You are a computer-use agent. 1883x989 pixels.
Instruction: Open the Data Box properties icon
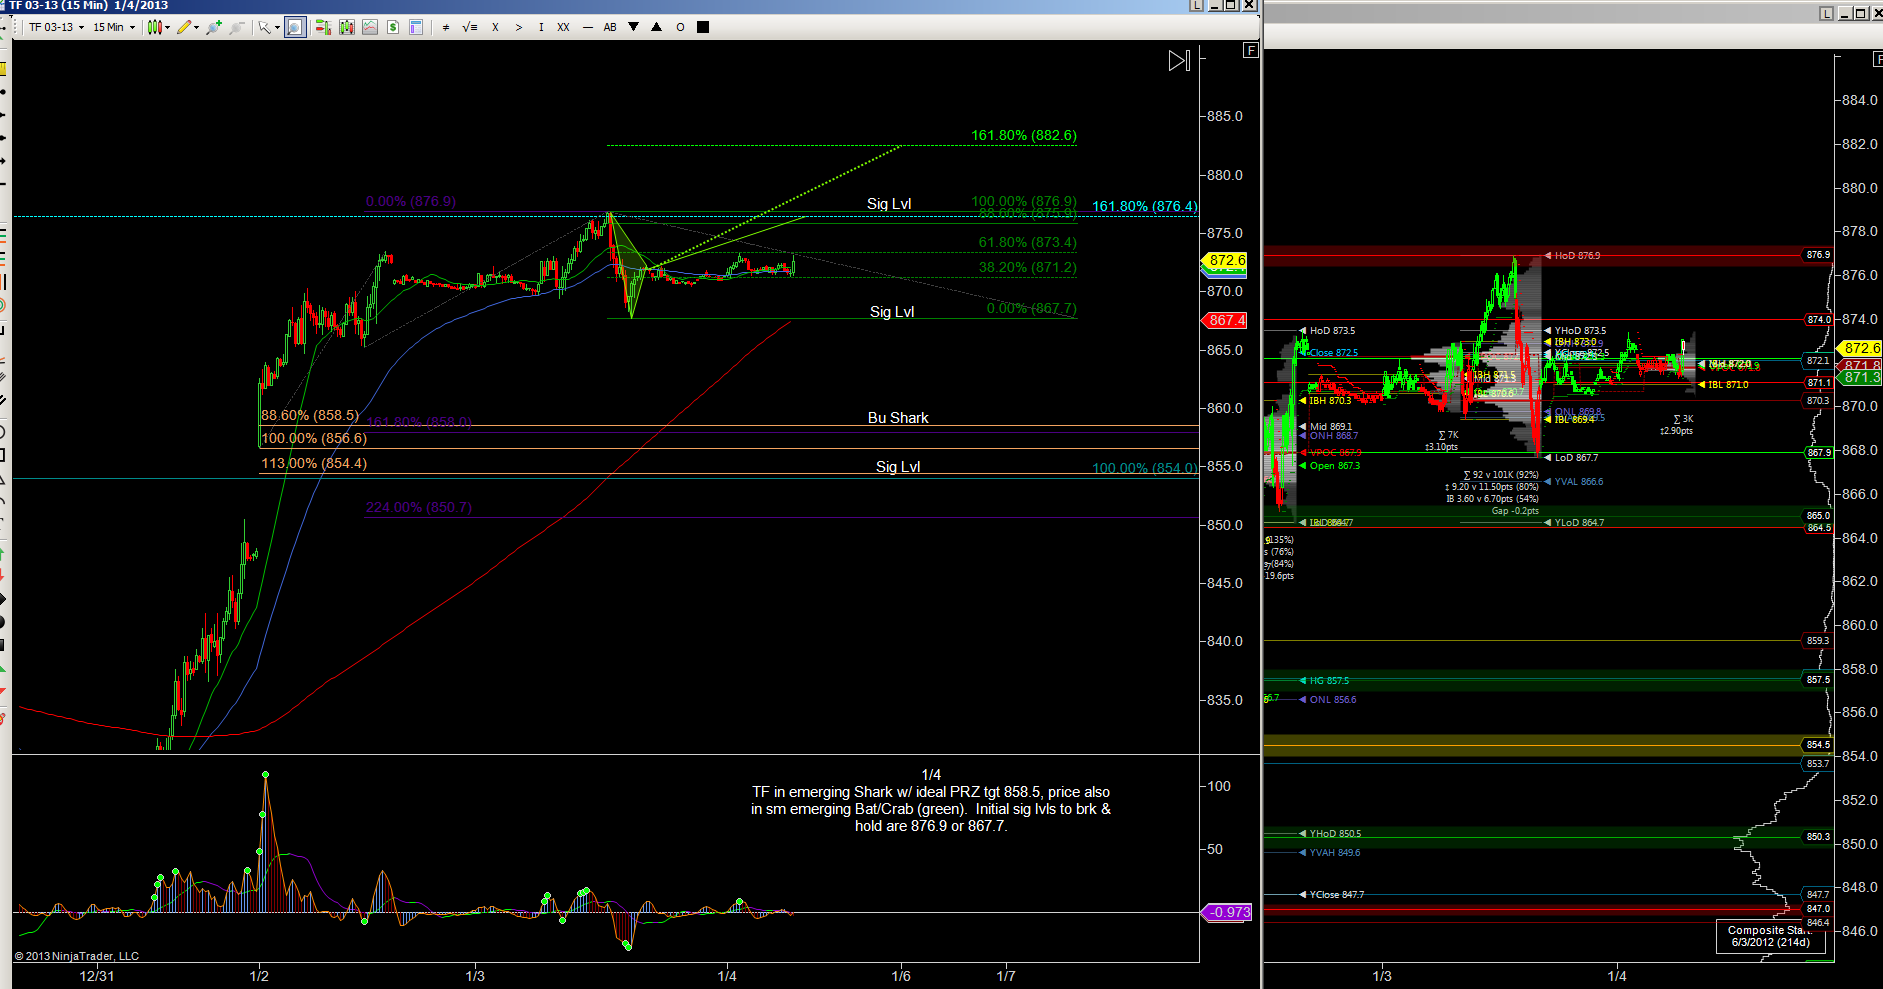pyautogui.click(x=416, y=27)
